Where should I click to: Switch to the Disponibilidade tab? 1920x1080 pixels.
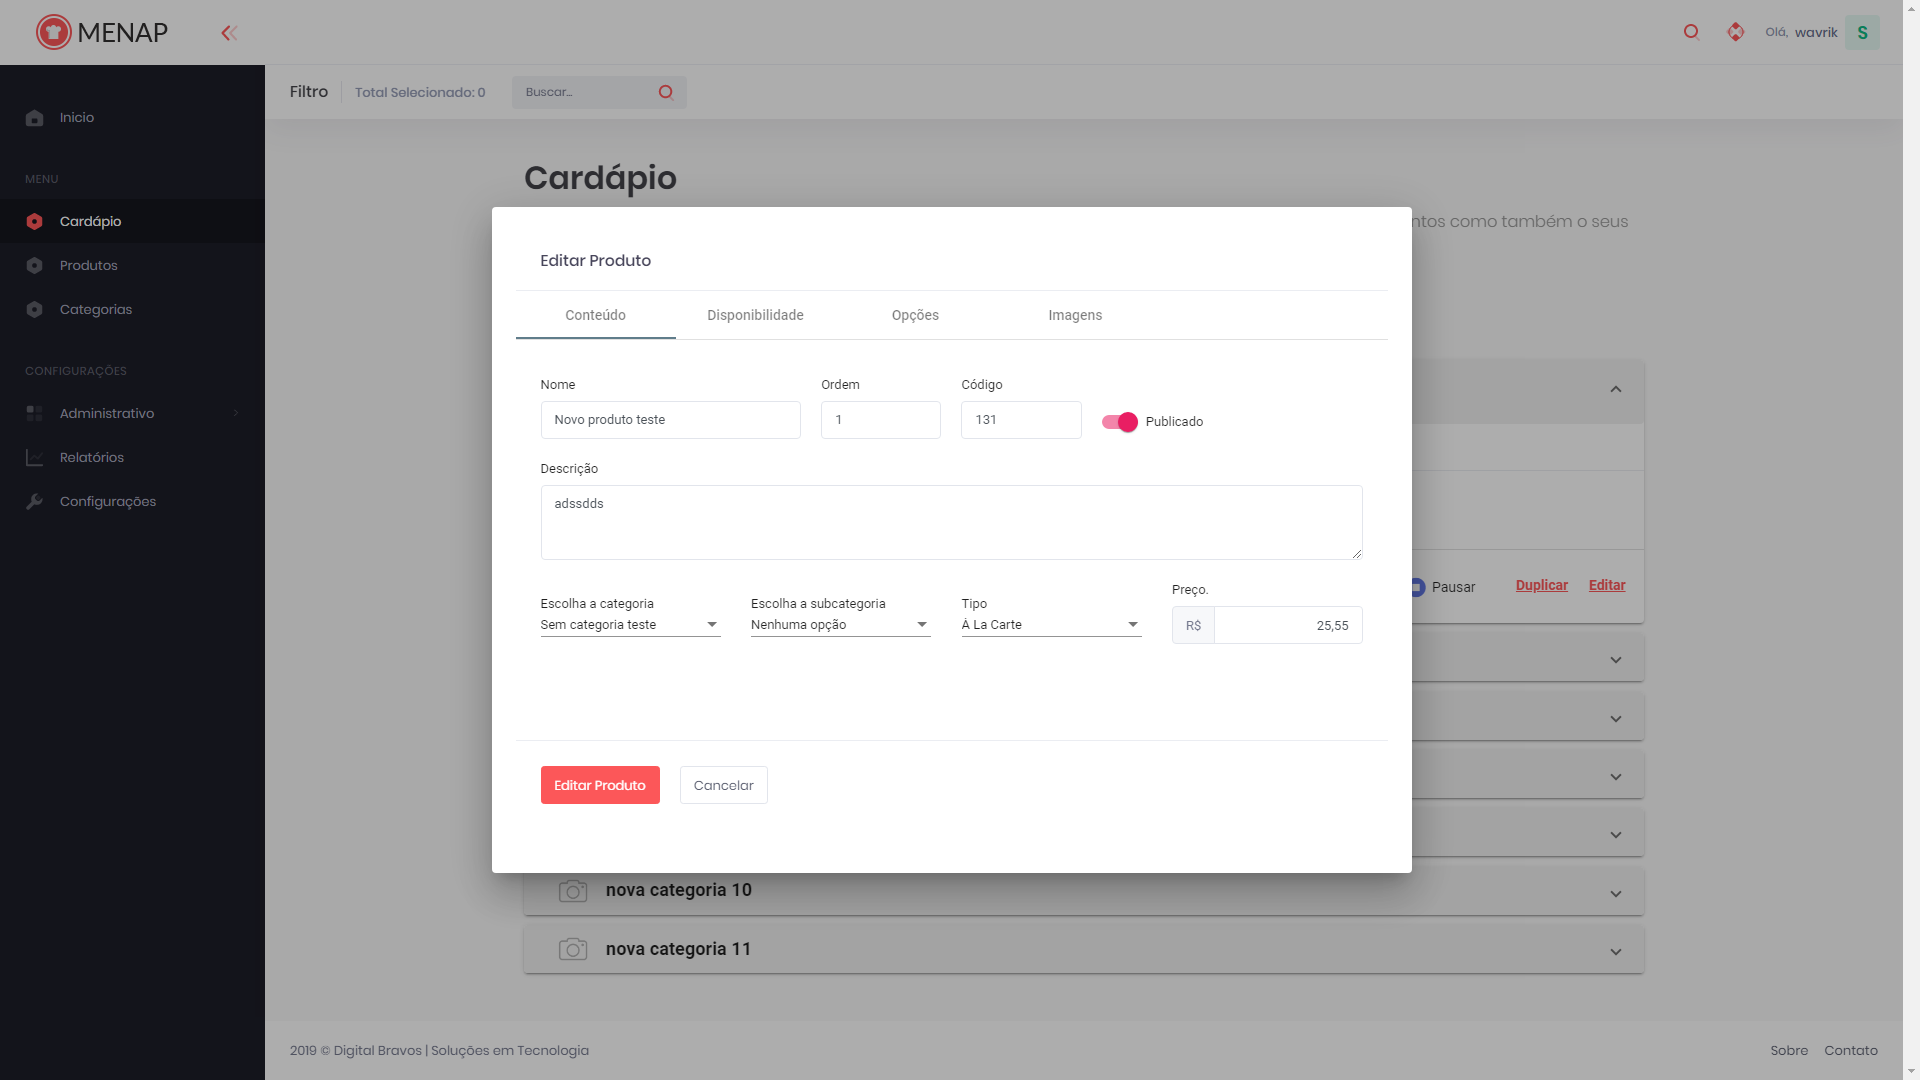[x=755, y=315]
